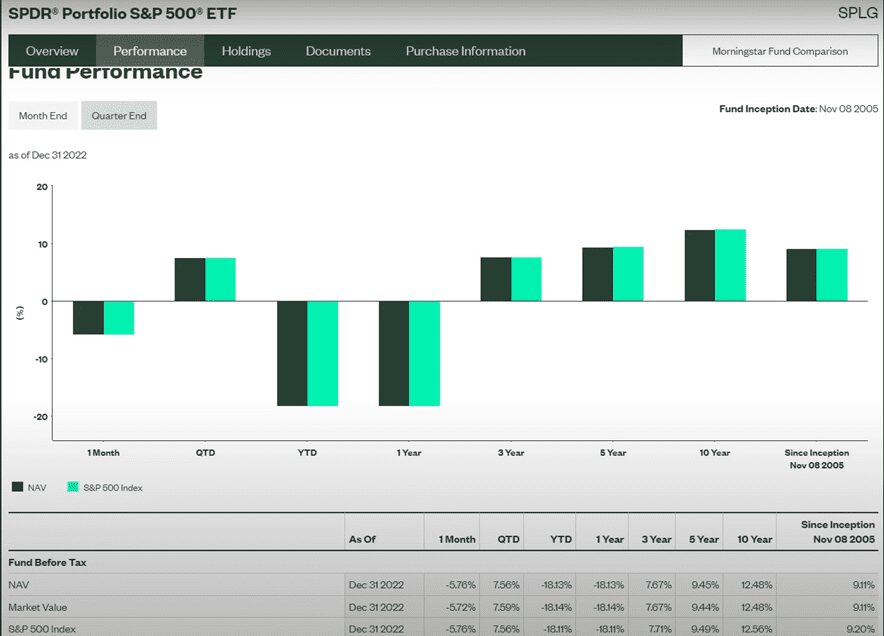Click the QTD green index bar

point(220,279)
